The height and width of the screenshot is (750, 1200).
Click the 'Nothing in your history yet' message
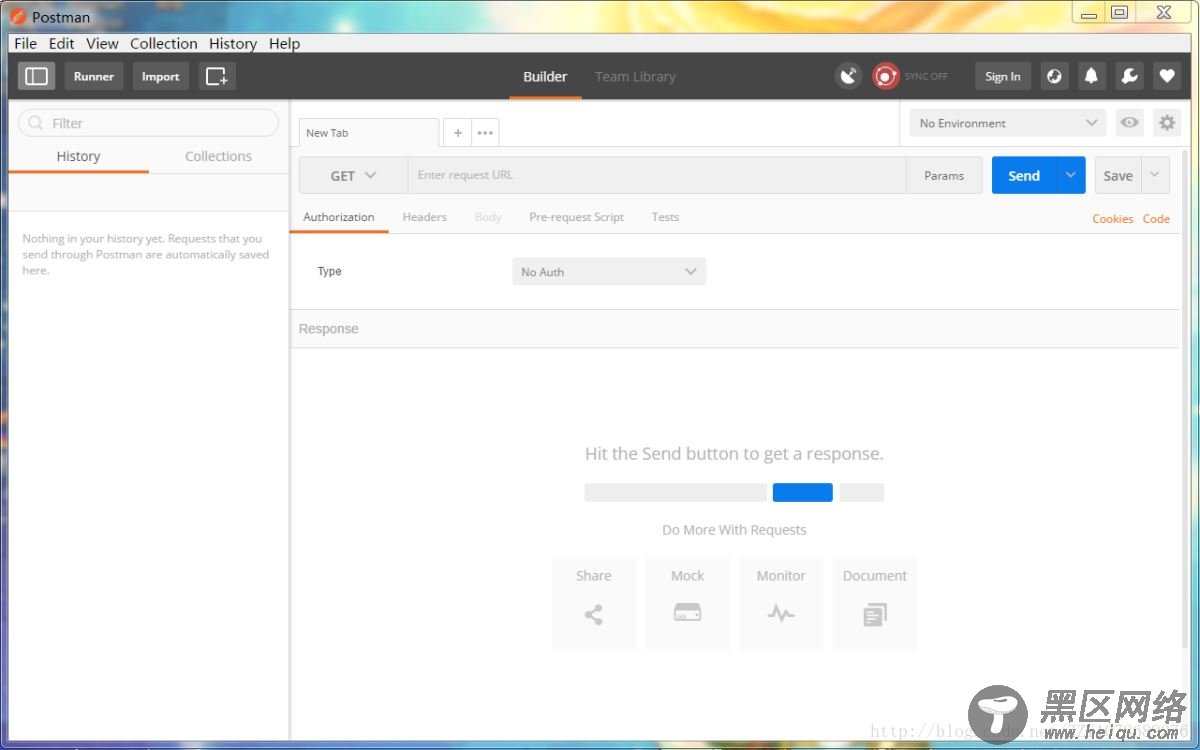(146, 254)
